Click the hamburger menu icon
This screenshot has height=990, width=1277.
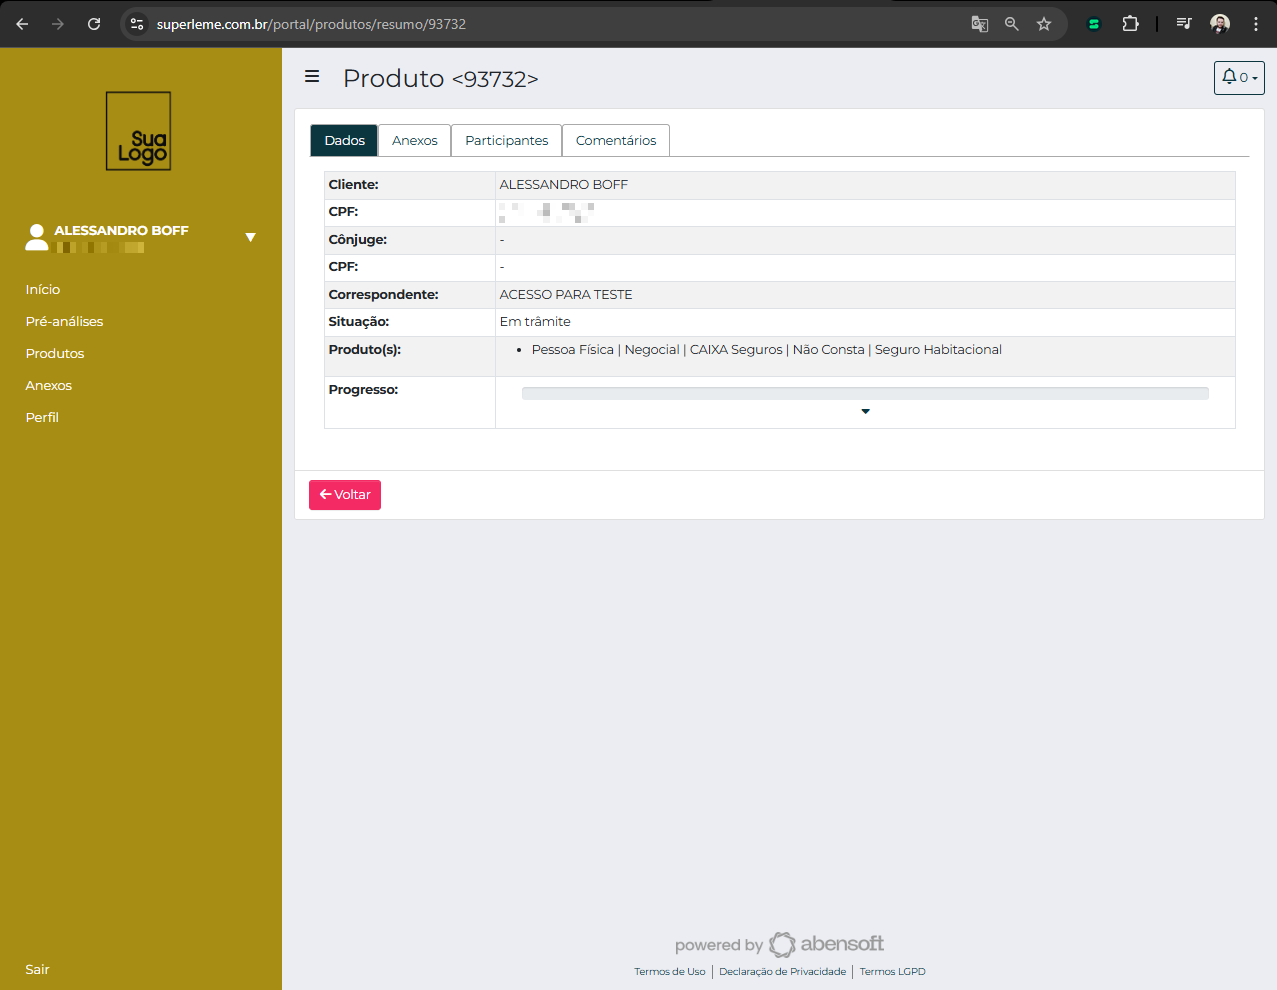tap(312, 77)
